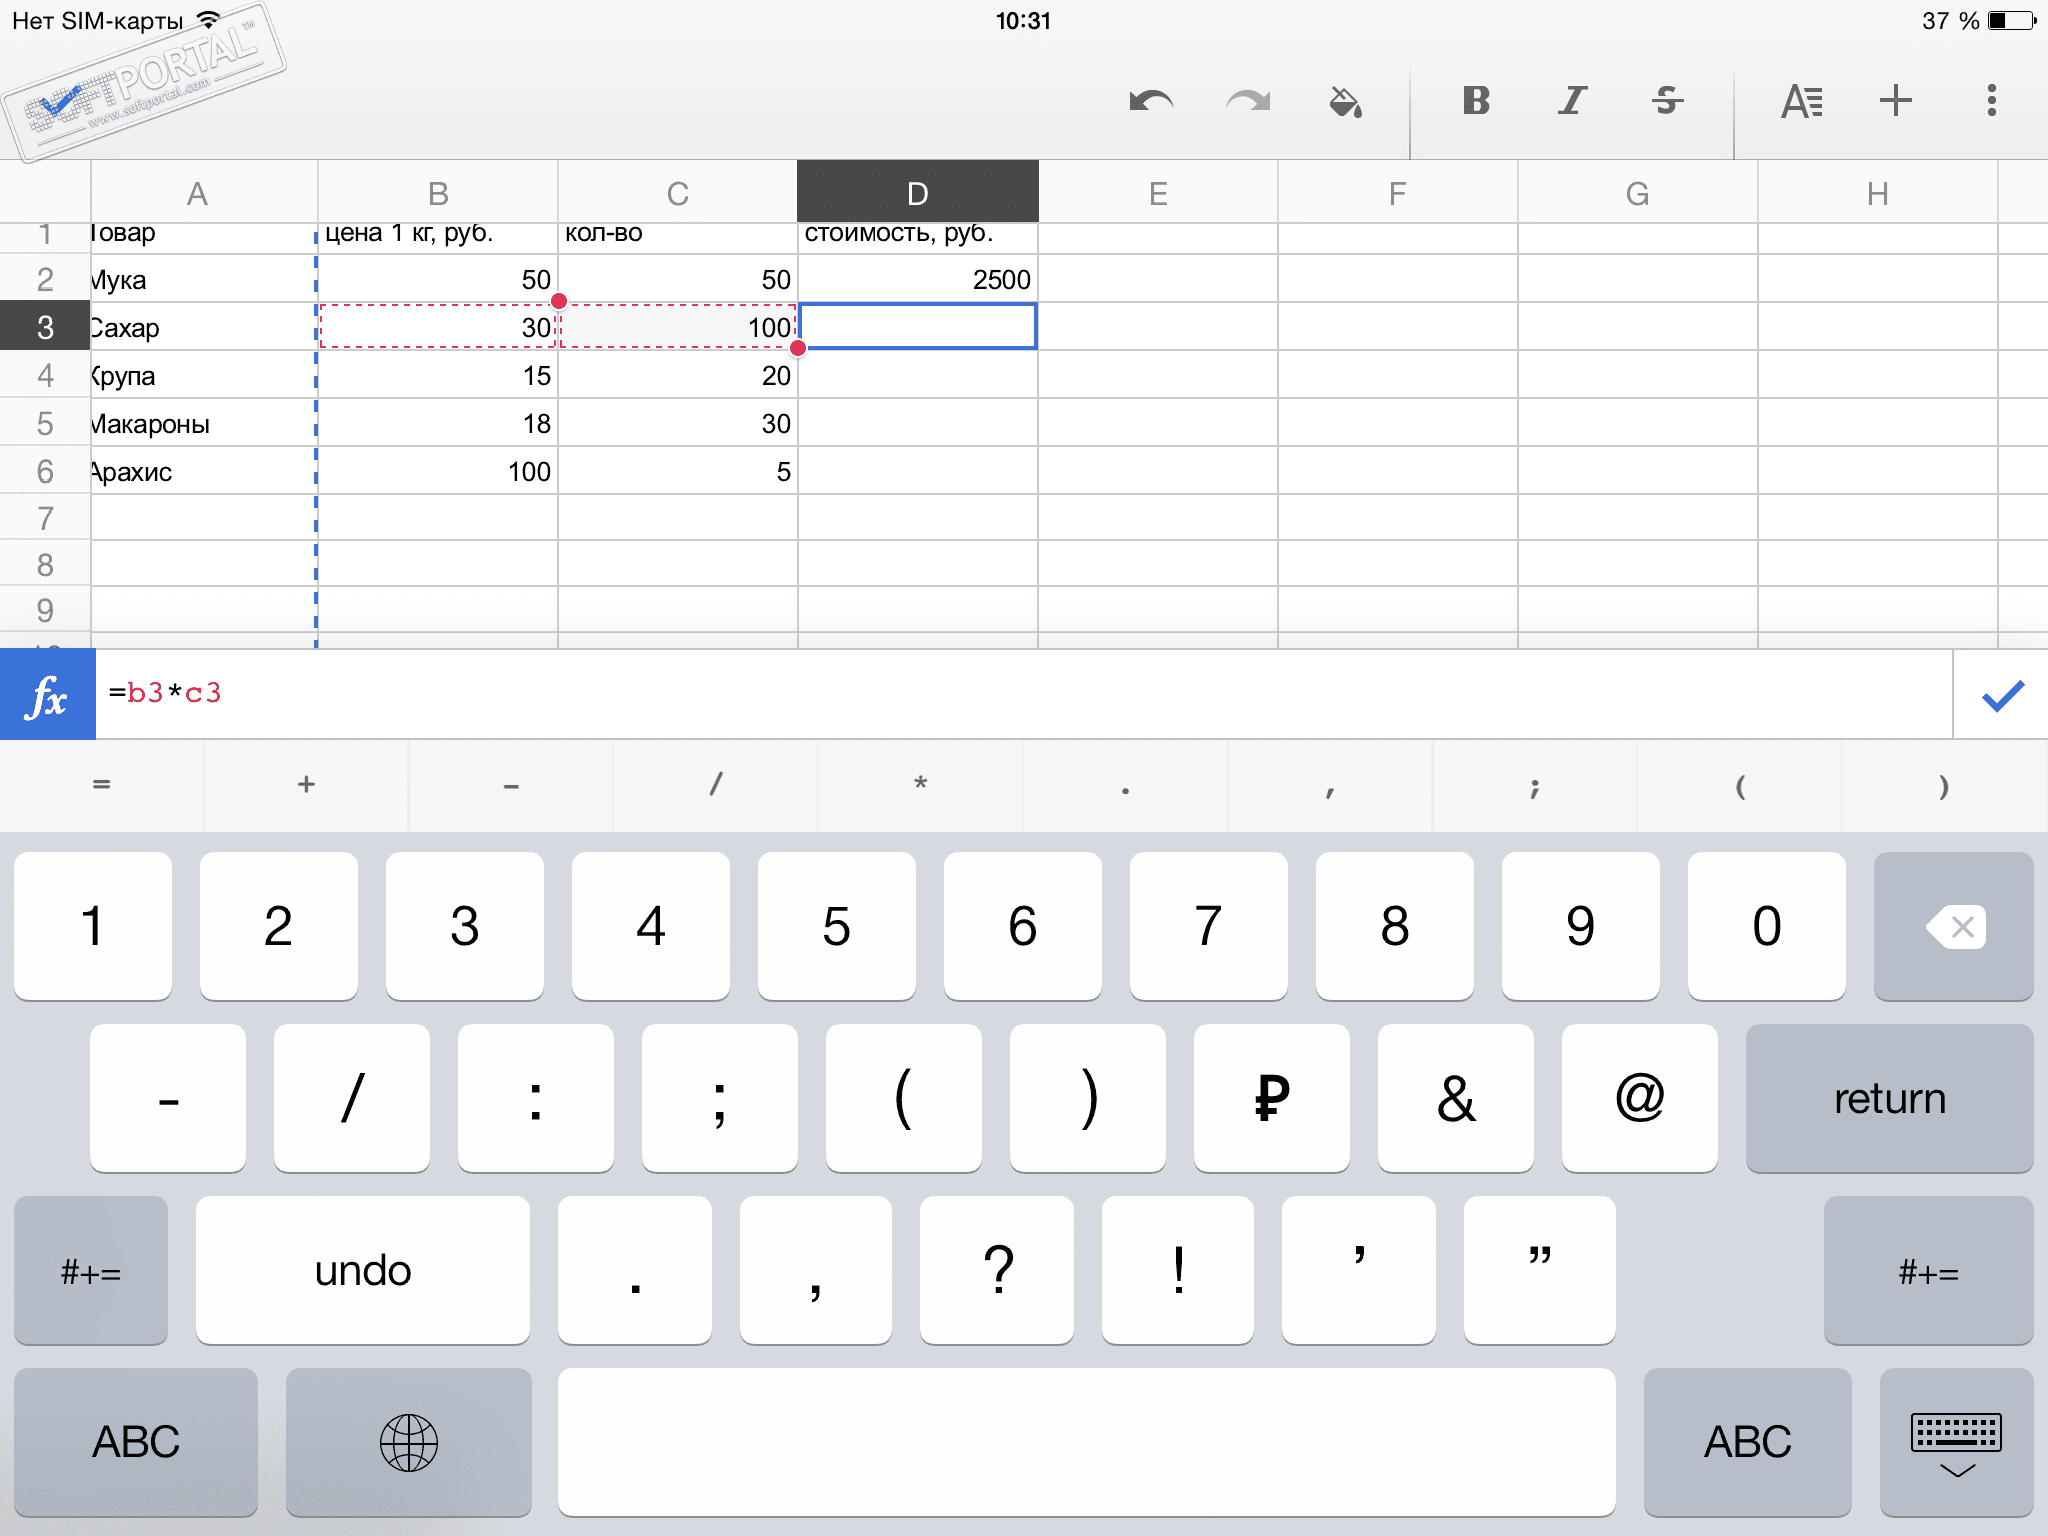Toggle bold formatting
This screenshot has height=1536, width=2048.
1476,101
